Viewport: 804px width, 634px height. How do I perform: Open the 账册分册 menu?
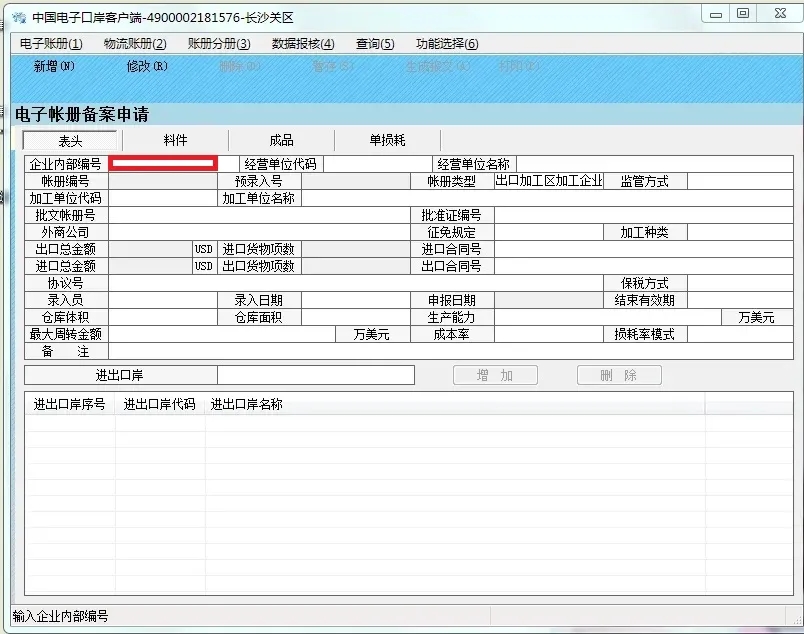pos(218,44)
